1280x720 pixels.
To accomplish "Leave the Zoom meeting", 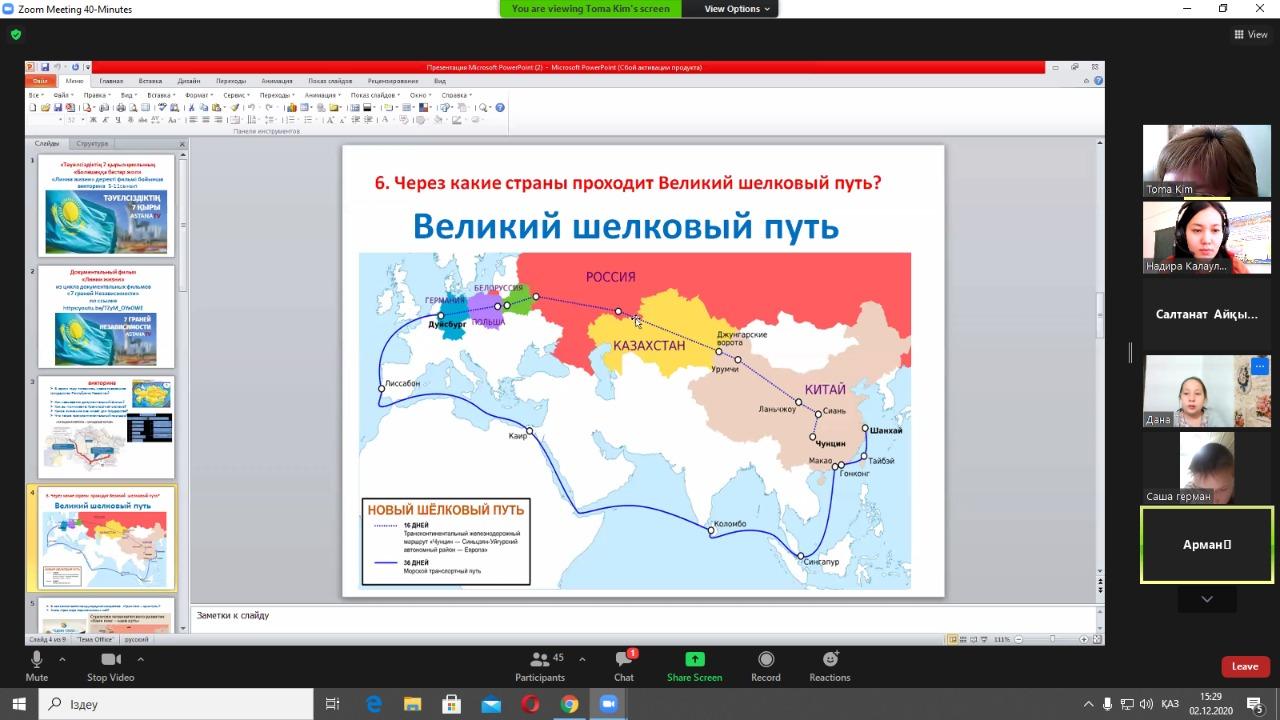I will pos(1245,666).
